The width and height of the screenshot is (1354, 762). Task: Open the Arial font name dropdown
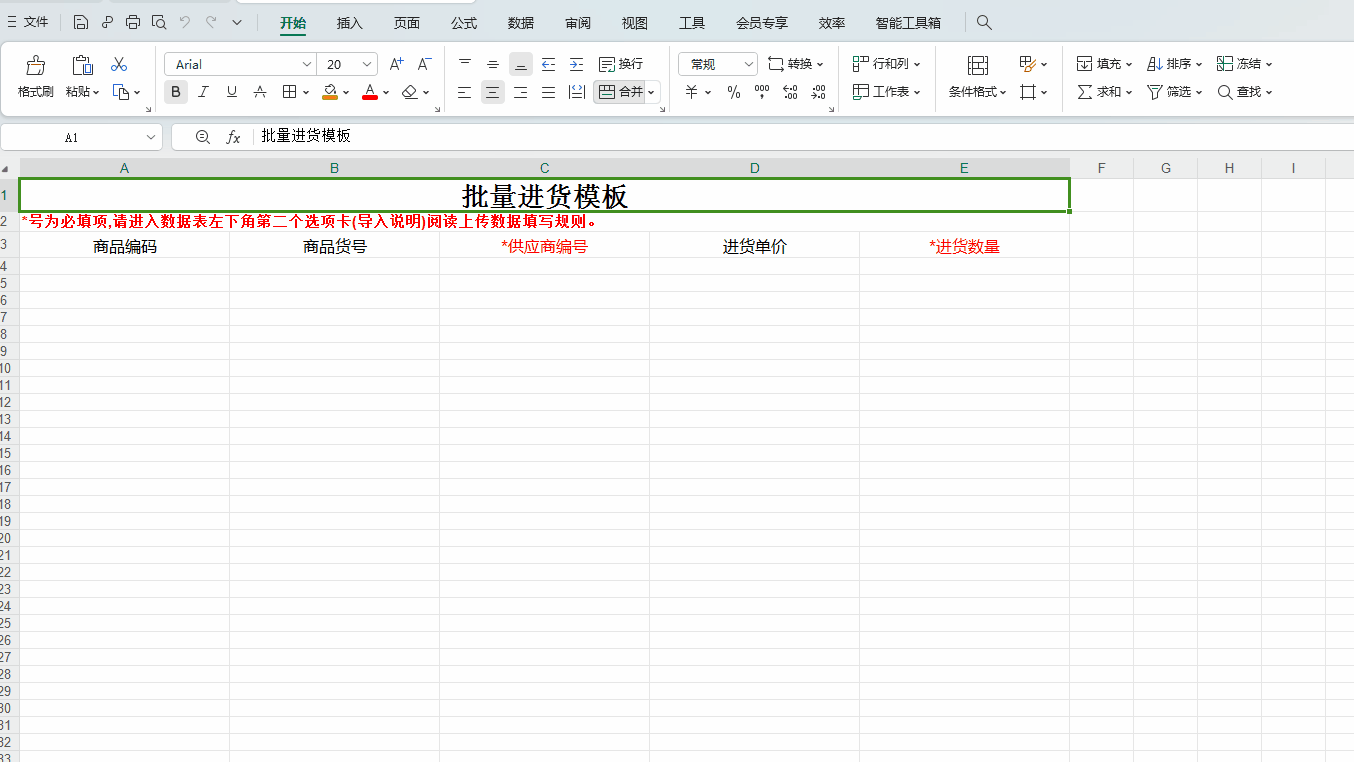click(307, 64)
